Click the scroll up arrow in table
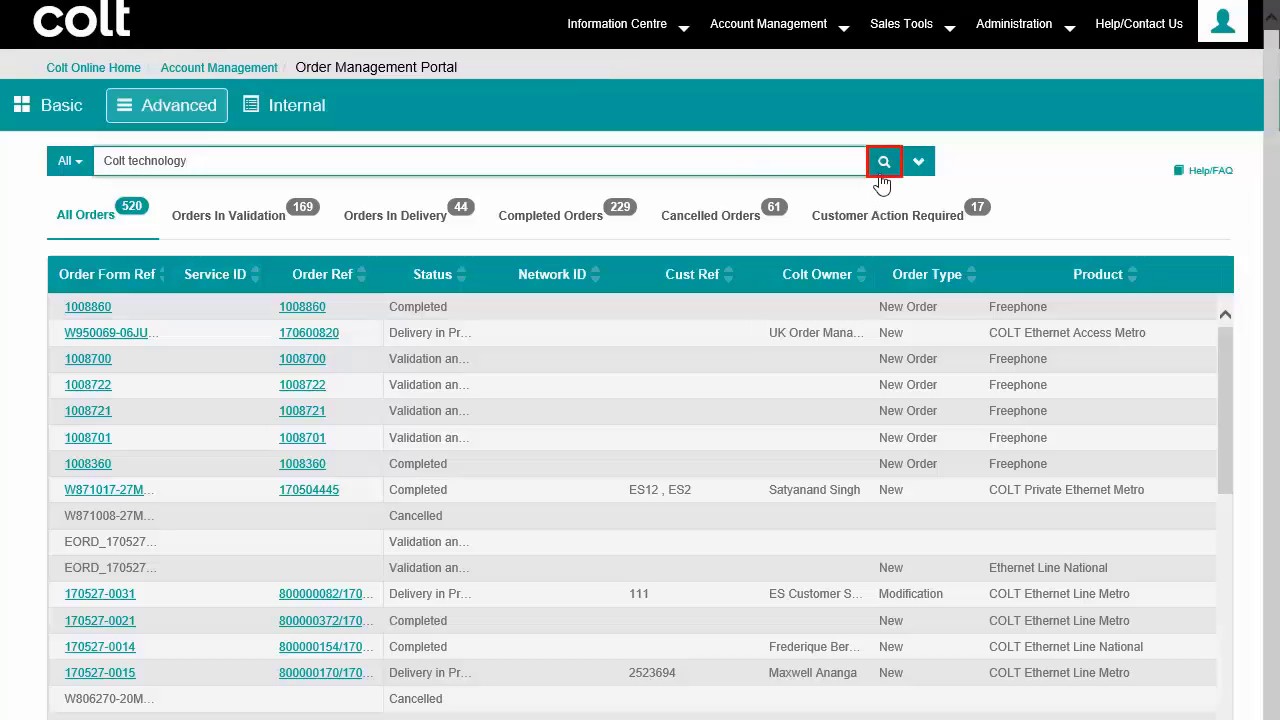1280x720 pixels. coord(1225,315)
